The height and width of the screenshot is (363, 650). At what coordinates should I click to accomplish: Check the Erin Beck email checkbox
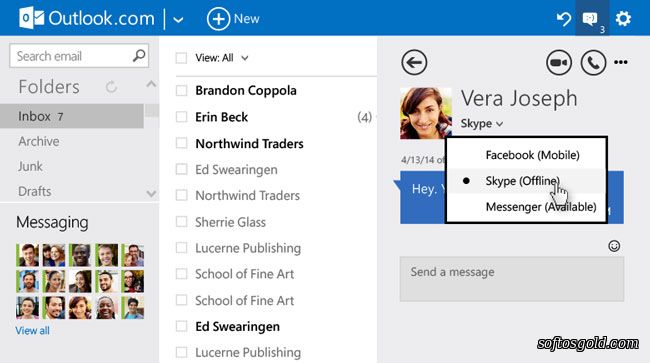tap(181, 117)
